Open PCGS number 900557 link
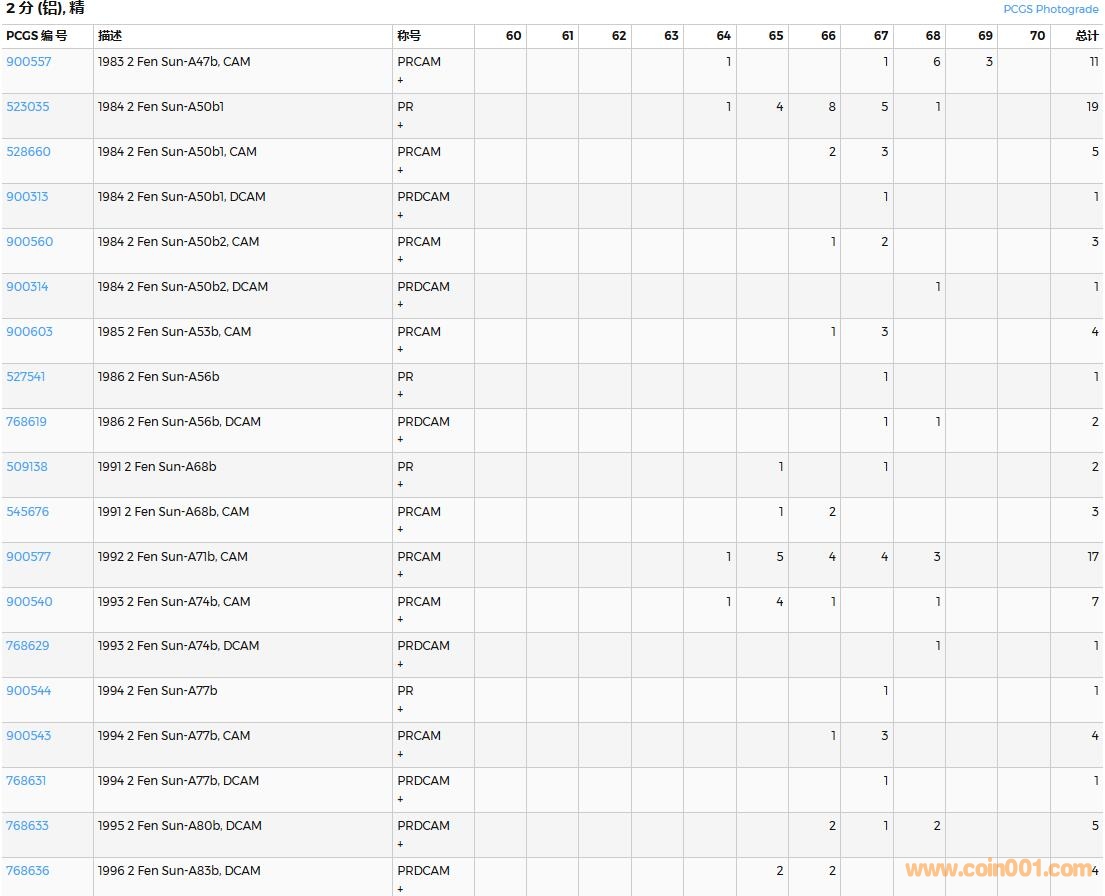 point(29,62)
